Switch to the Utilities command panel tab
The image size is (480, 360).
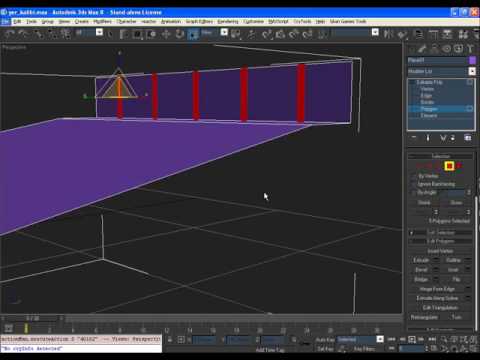(x=470, y=49)
